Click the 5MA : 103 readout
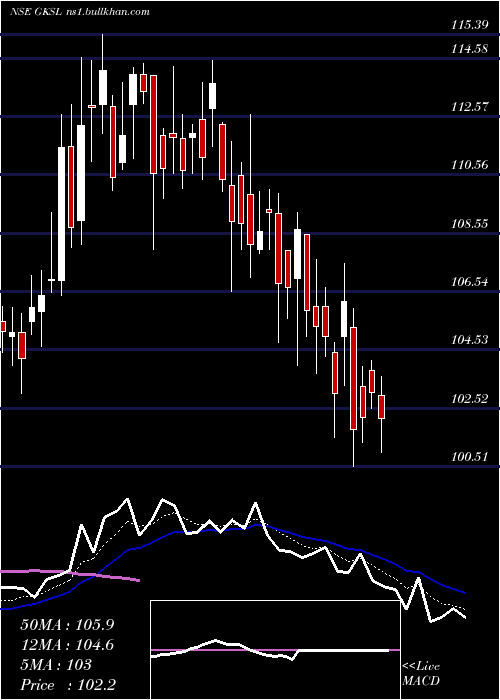Image resolution: width=500 pixels, height=700 pixels. tap(56, 665)
